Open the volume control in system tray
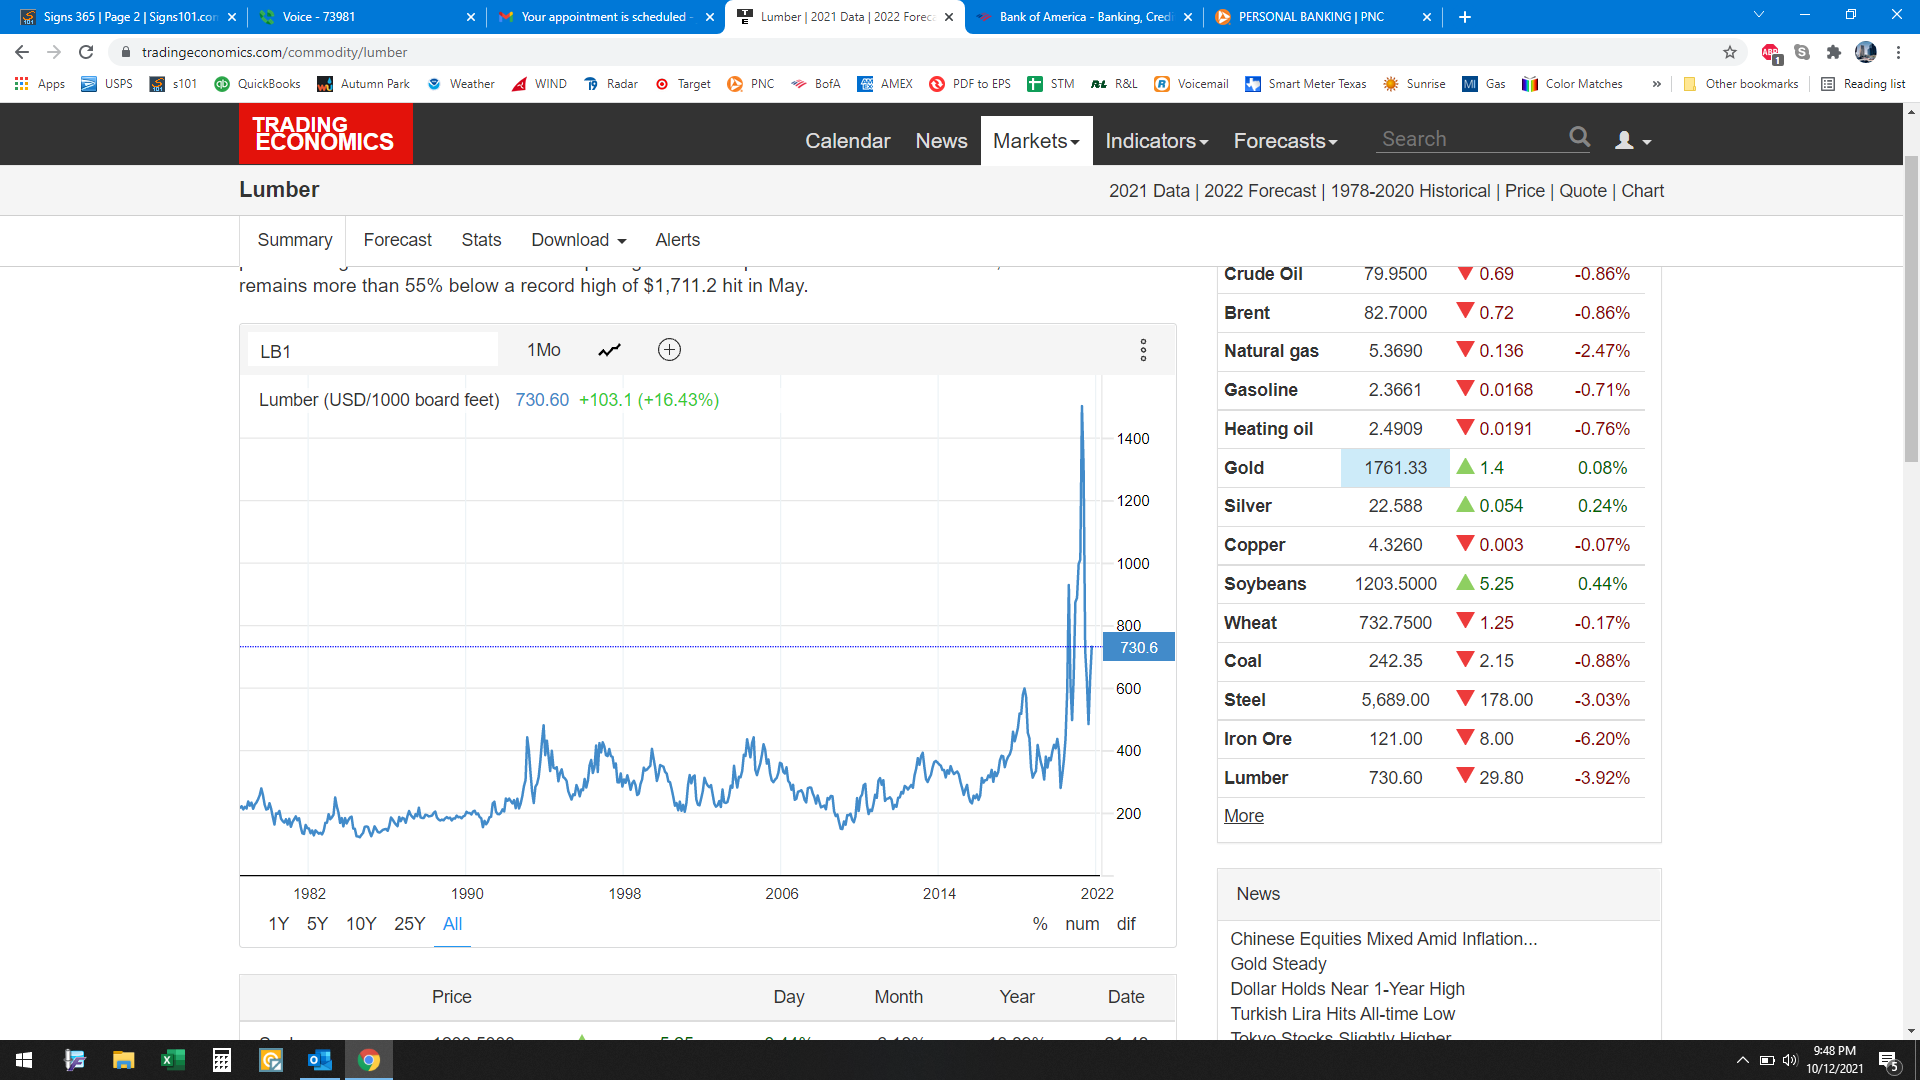Image resolution: width=1920 pixels, height=1080 pixels. [1789, 1060]
